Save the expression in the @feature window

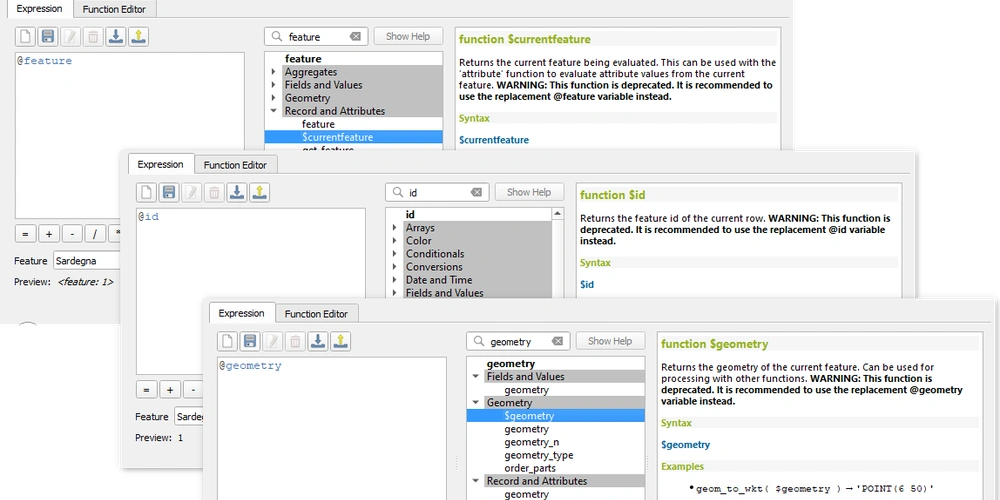pyautogui.click(x=48, y=36)
